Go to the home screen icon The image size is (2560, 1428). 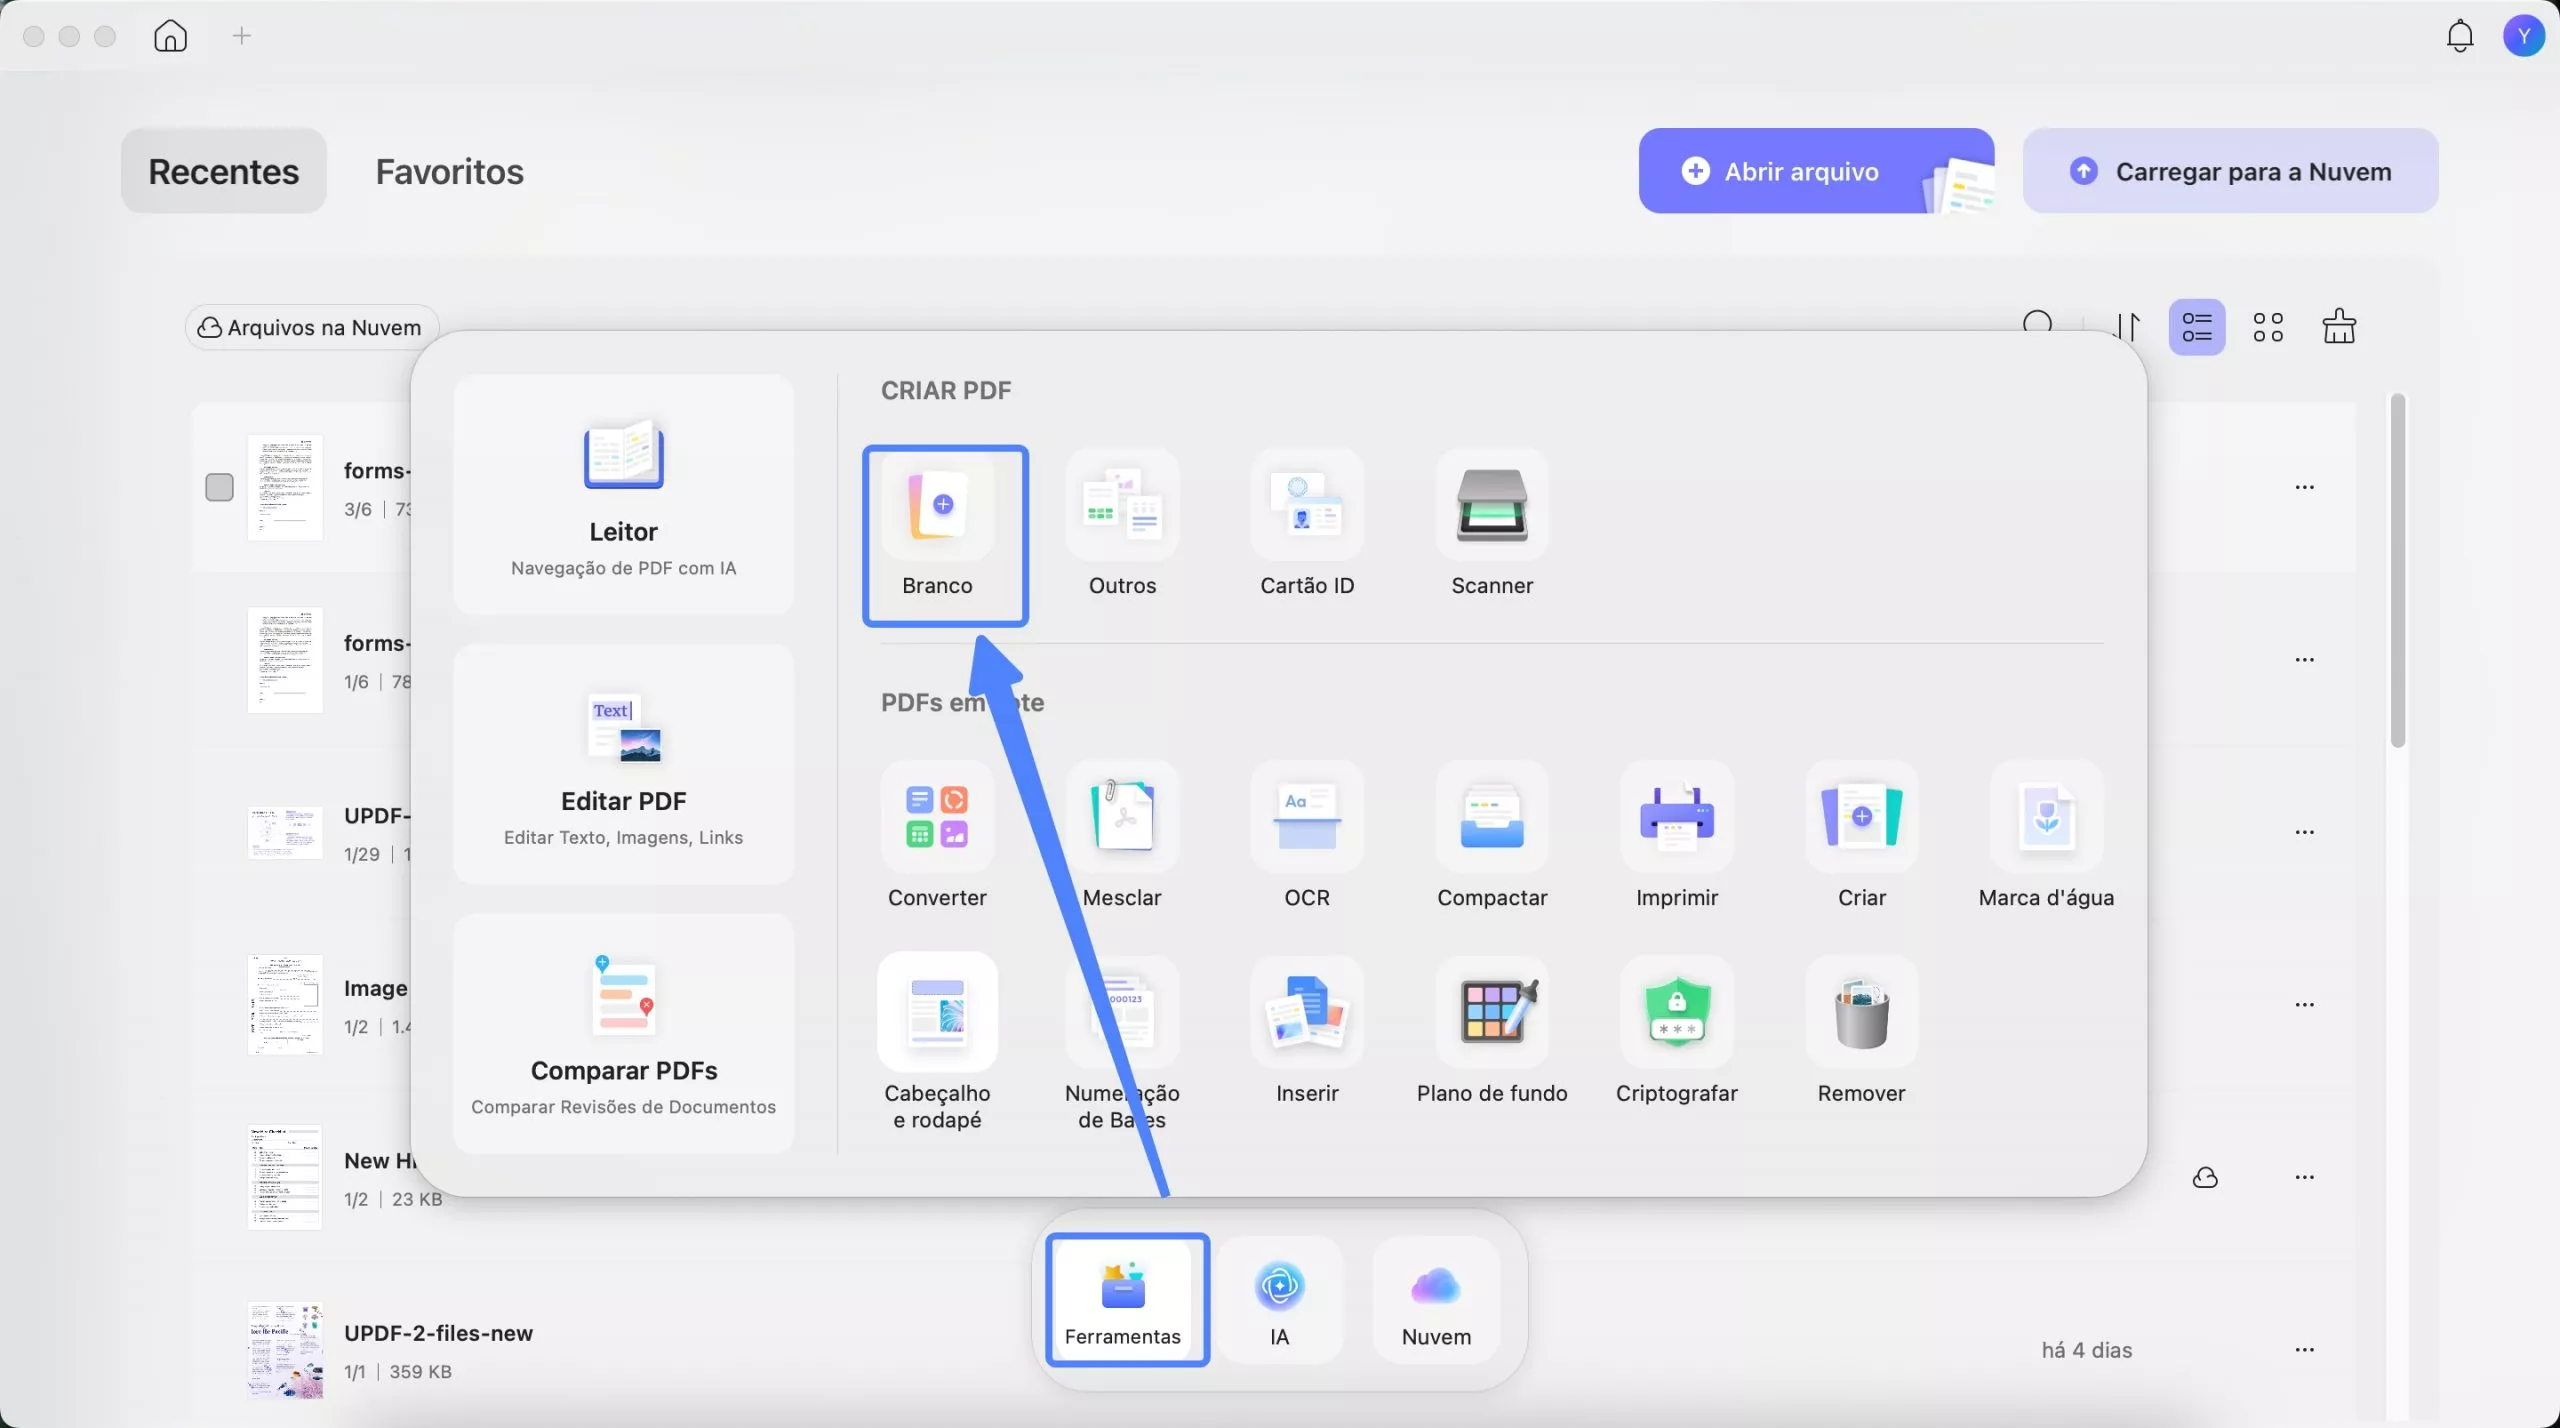click(170, 36)
